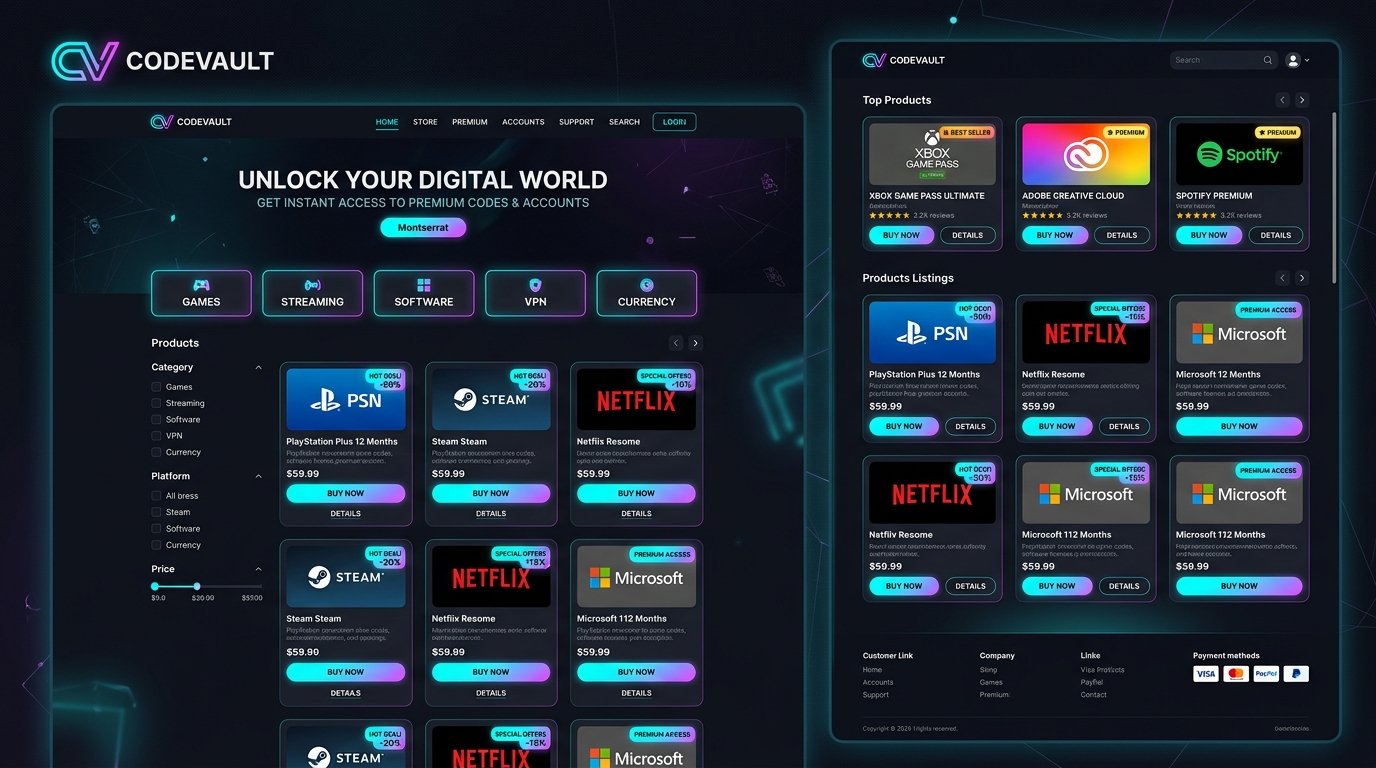Go to next Top Products arrow
The width and height of the screenshot is (1376, 768).
click(1302, 100)
